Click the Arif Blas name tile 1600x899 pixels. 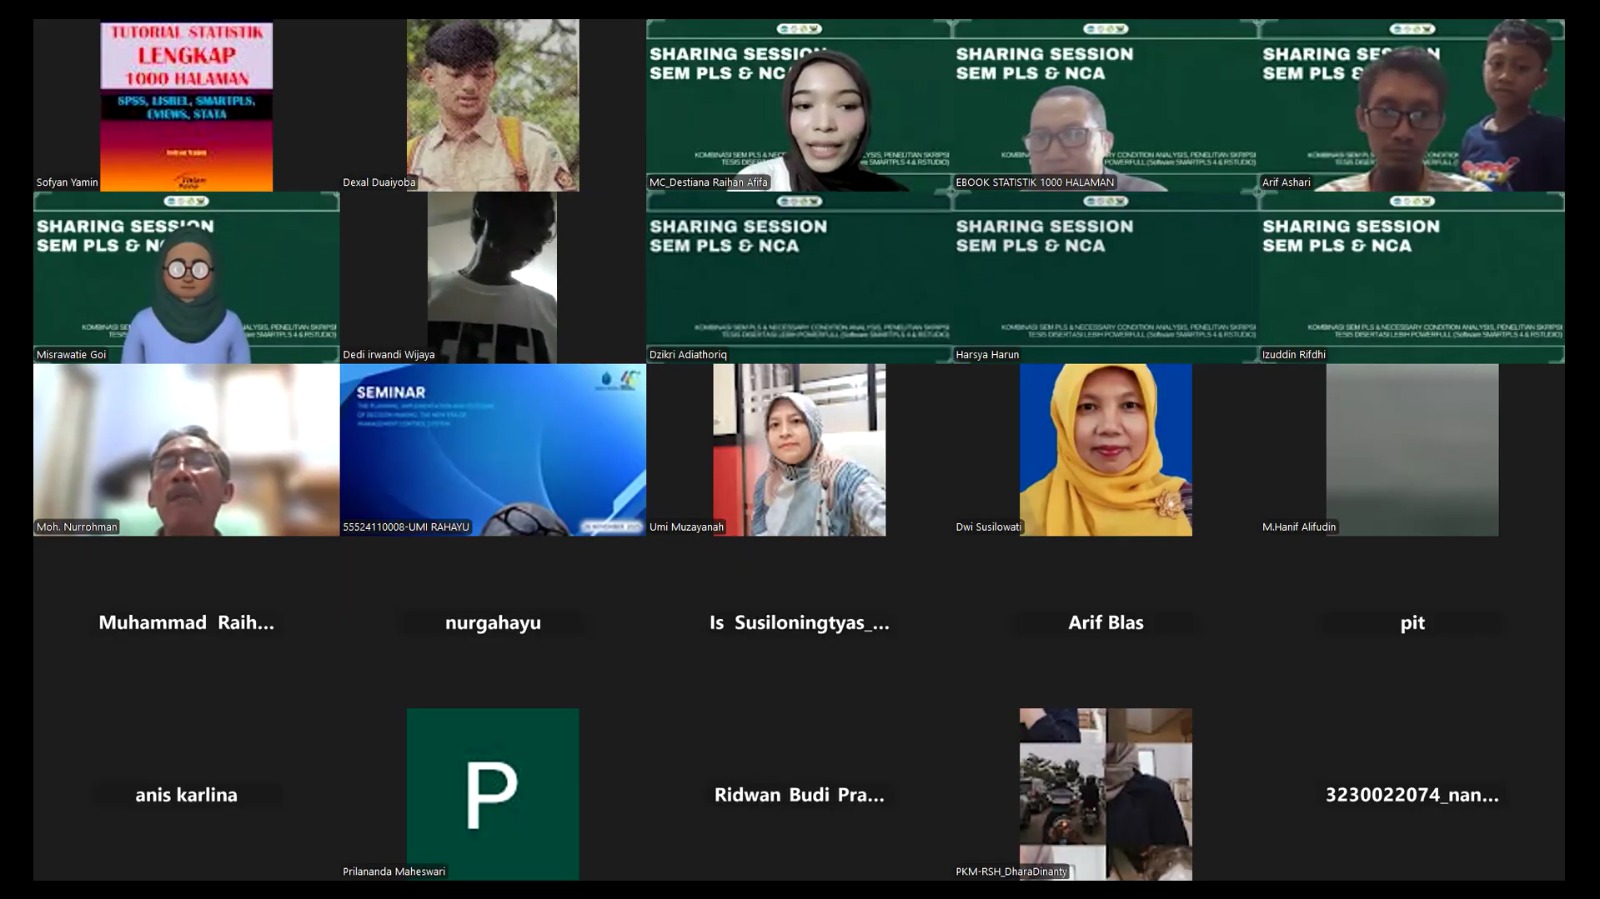coord(1105,622)
